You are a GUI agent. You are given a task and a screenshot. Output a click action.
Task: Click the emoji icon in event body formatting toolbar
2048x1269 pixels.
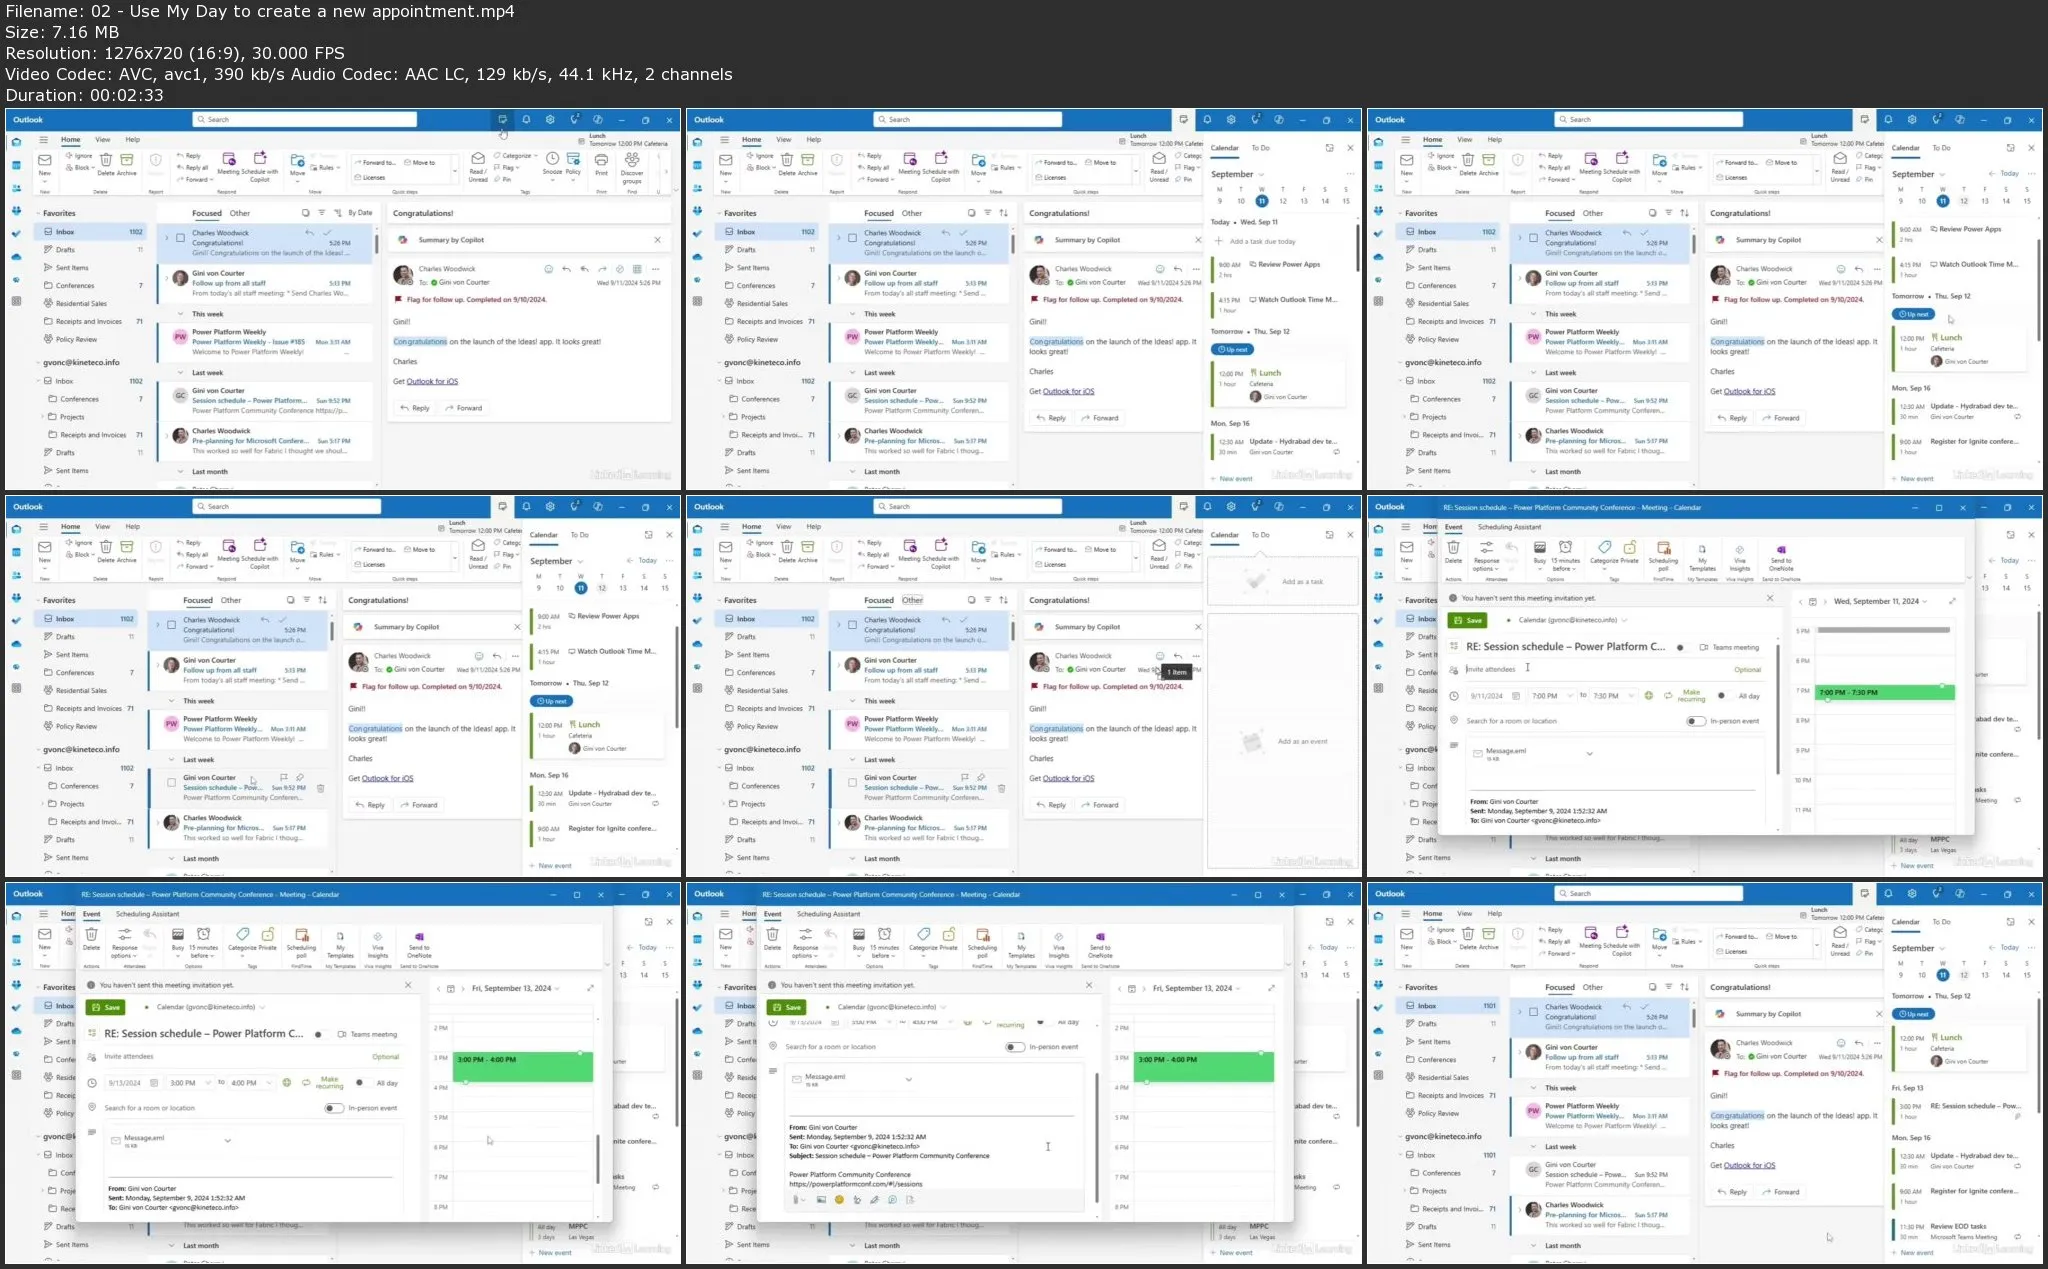point(839,1199)
